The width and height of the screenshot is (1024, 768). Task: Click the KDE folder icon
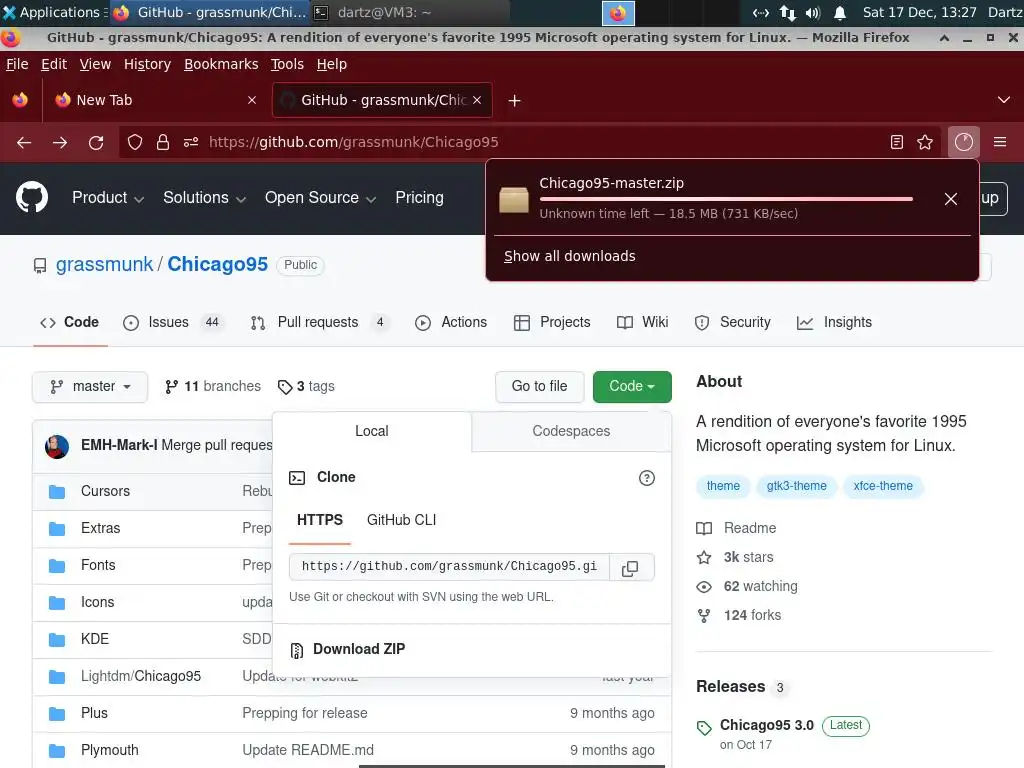pyautogui.click(x=57, y=639)
